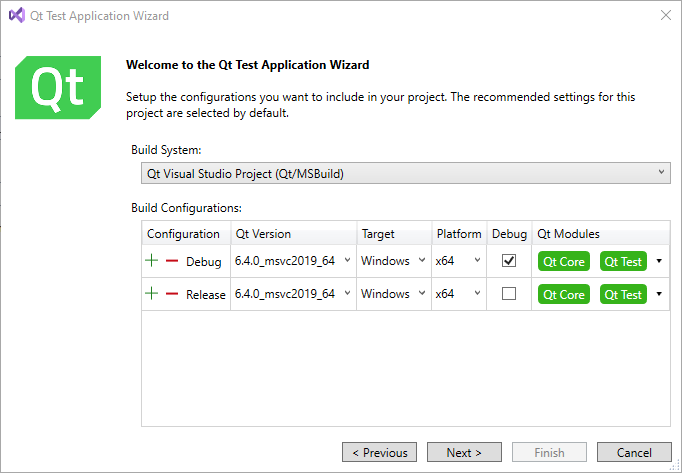682x473 pixels.
Task: Open the Qt Version dropdown for the Debug row
Action: click(x=293, y=261)
